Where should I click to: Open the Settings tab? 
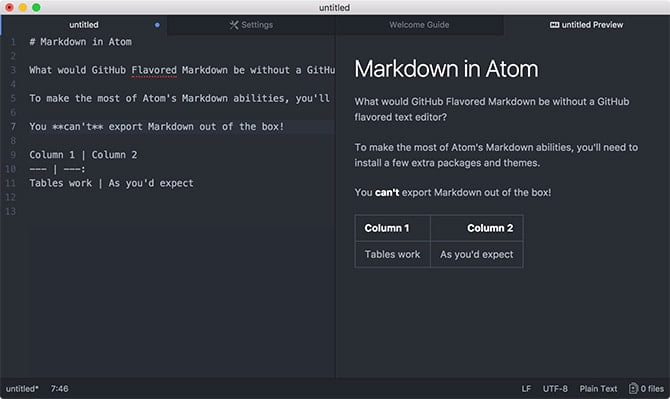(251, 25)
